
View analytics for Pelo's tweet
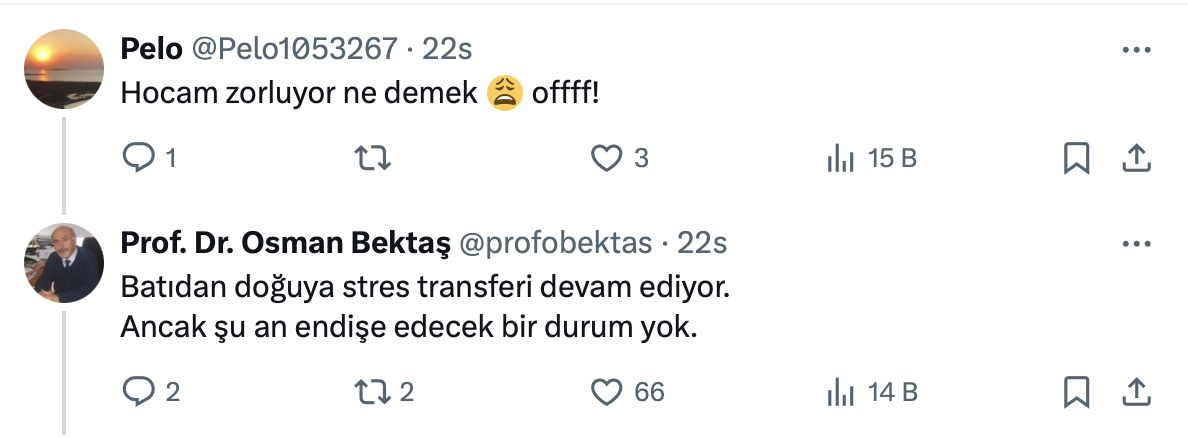(x=838, y=158)
